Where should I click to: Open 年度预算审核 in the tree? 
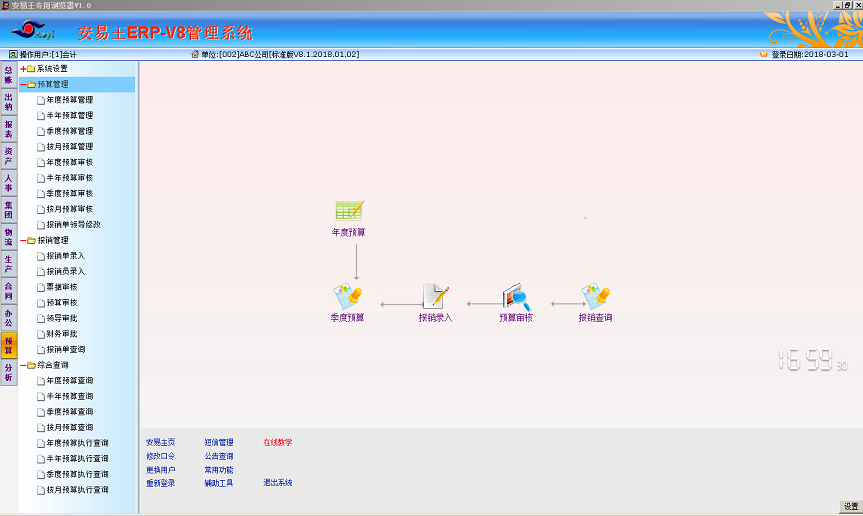pos(70,162)
